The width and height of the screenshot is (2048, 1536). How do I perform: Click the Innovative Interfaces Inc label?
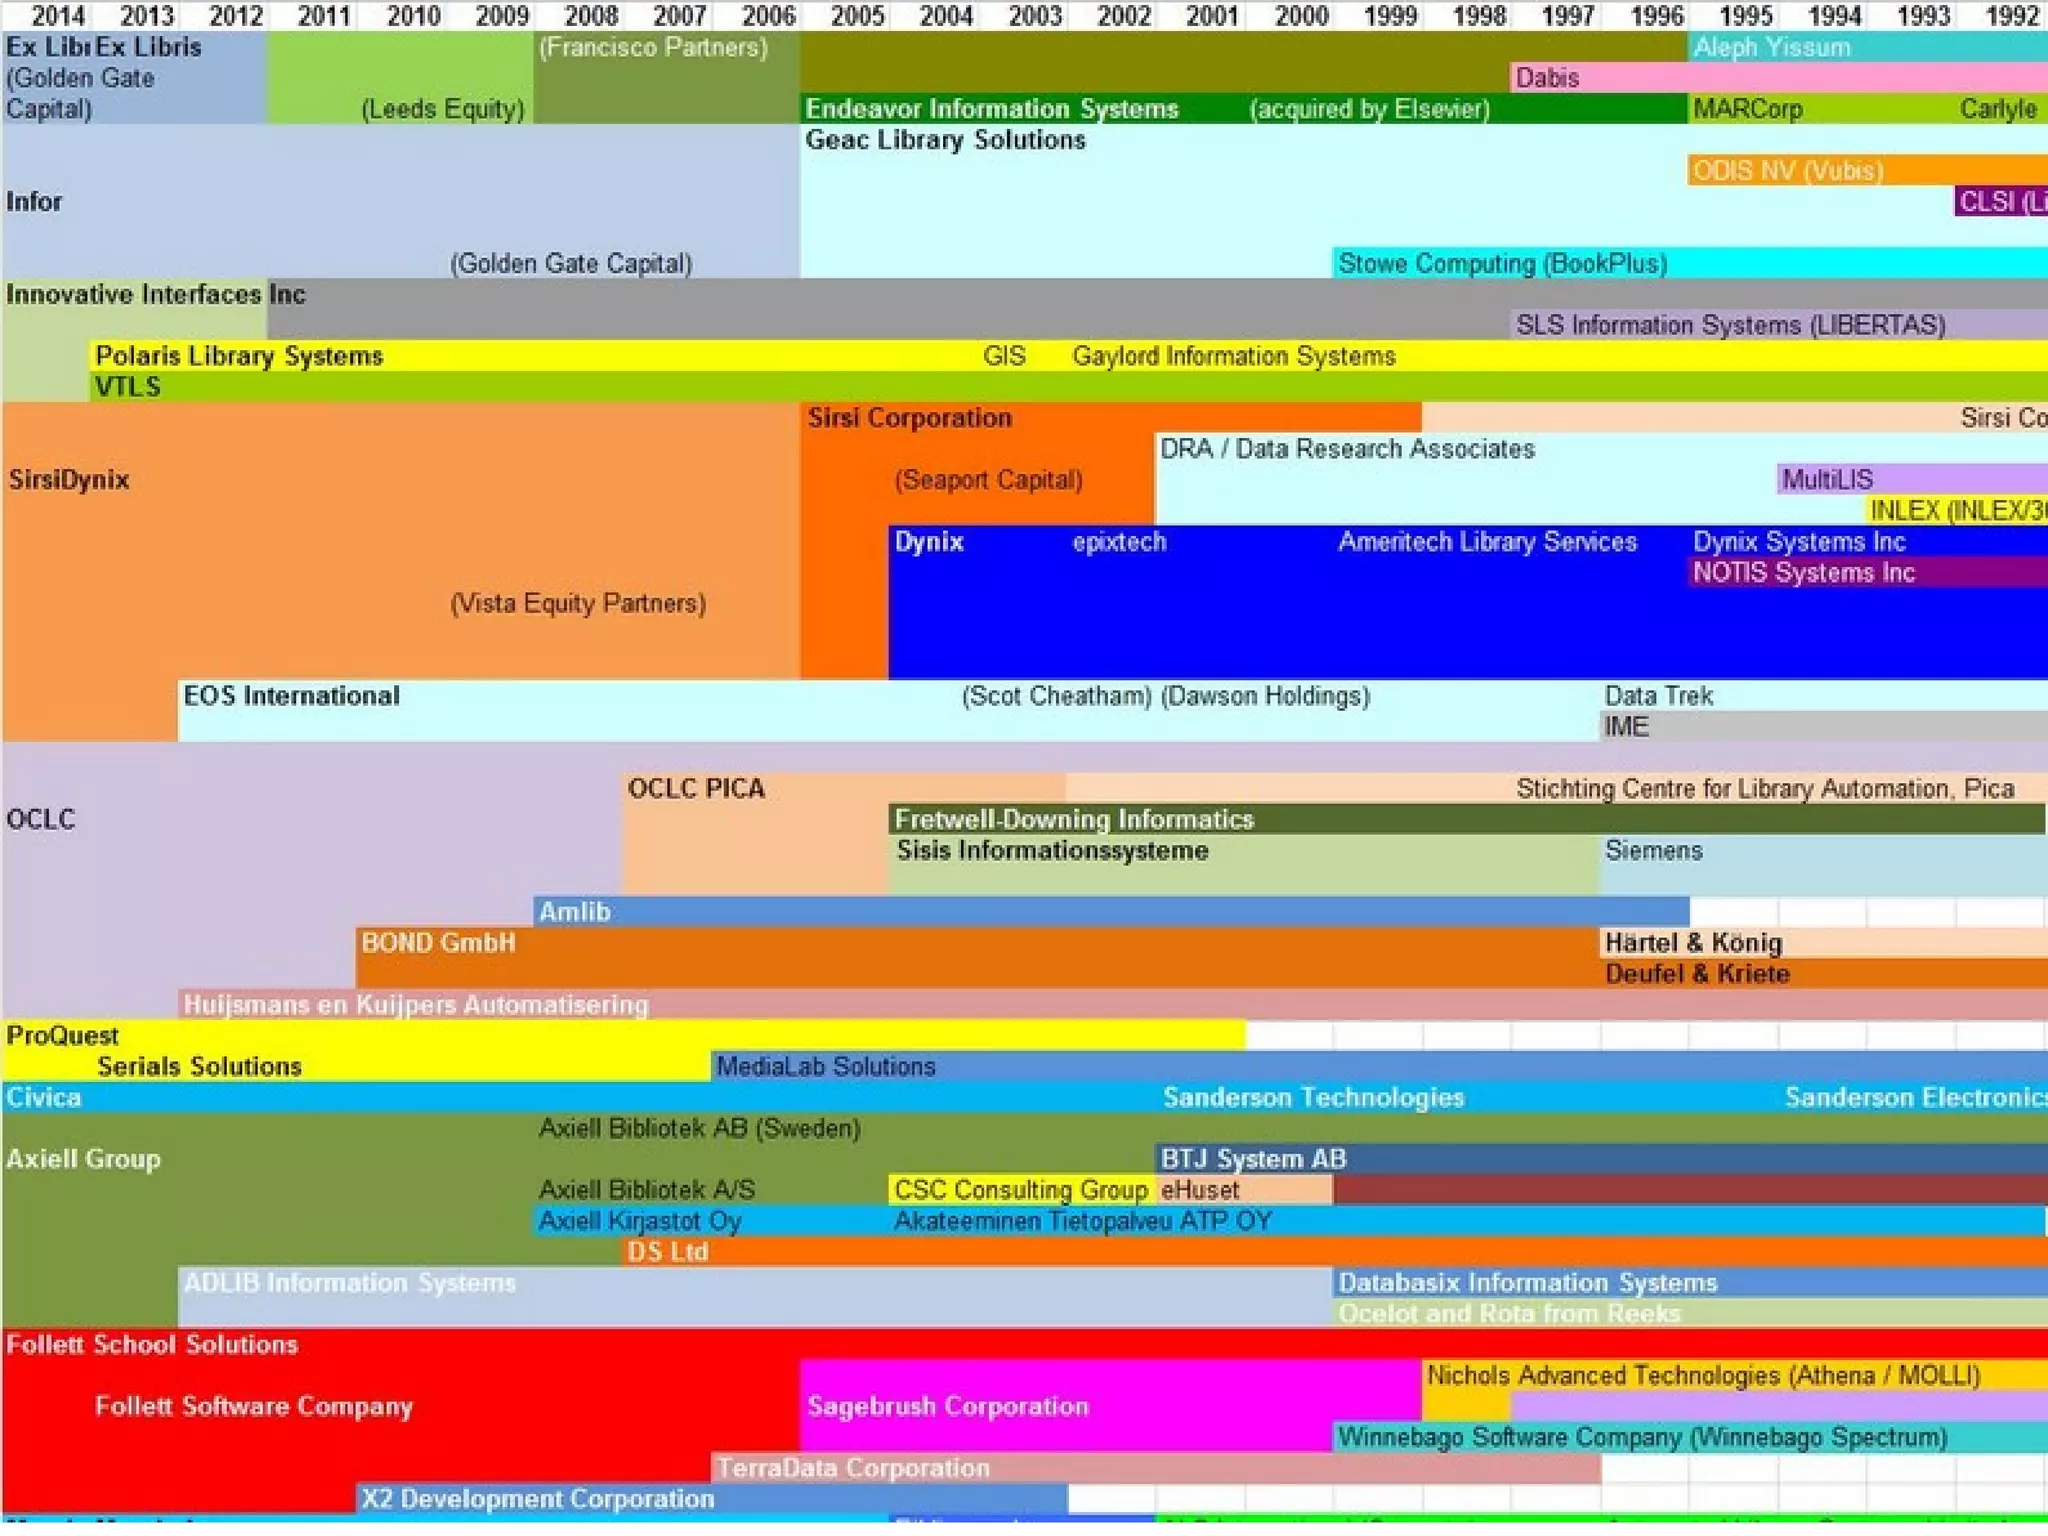155,295
